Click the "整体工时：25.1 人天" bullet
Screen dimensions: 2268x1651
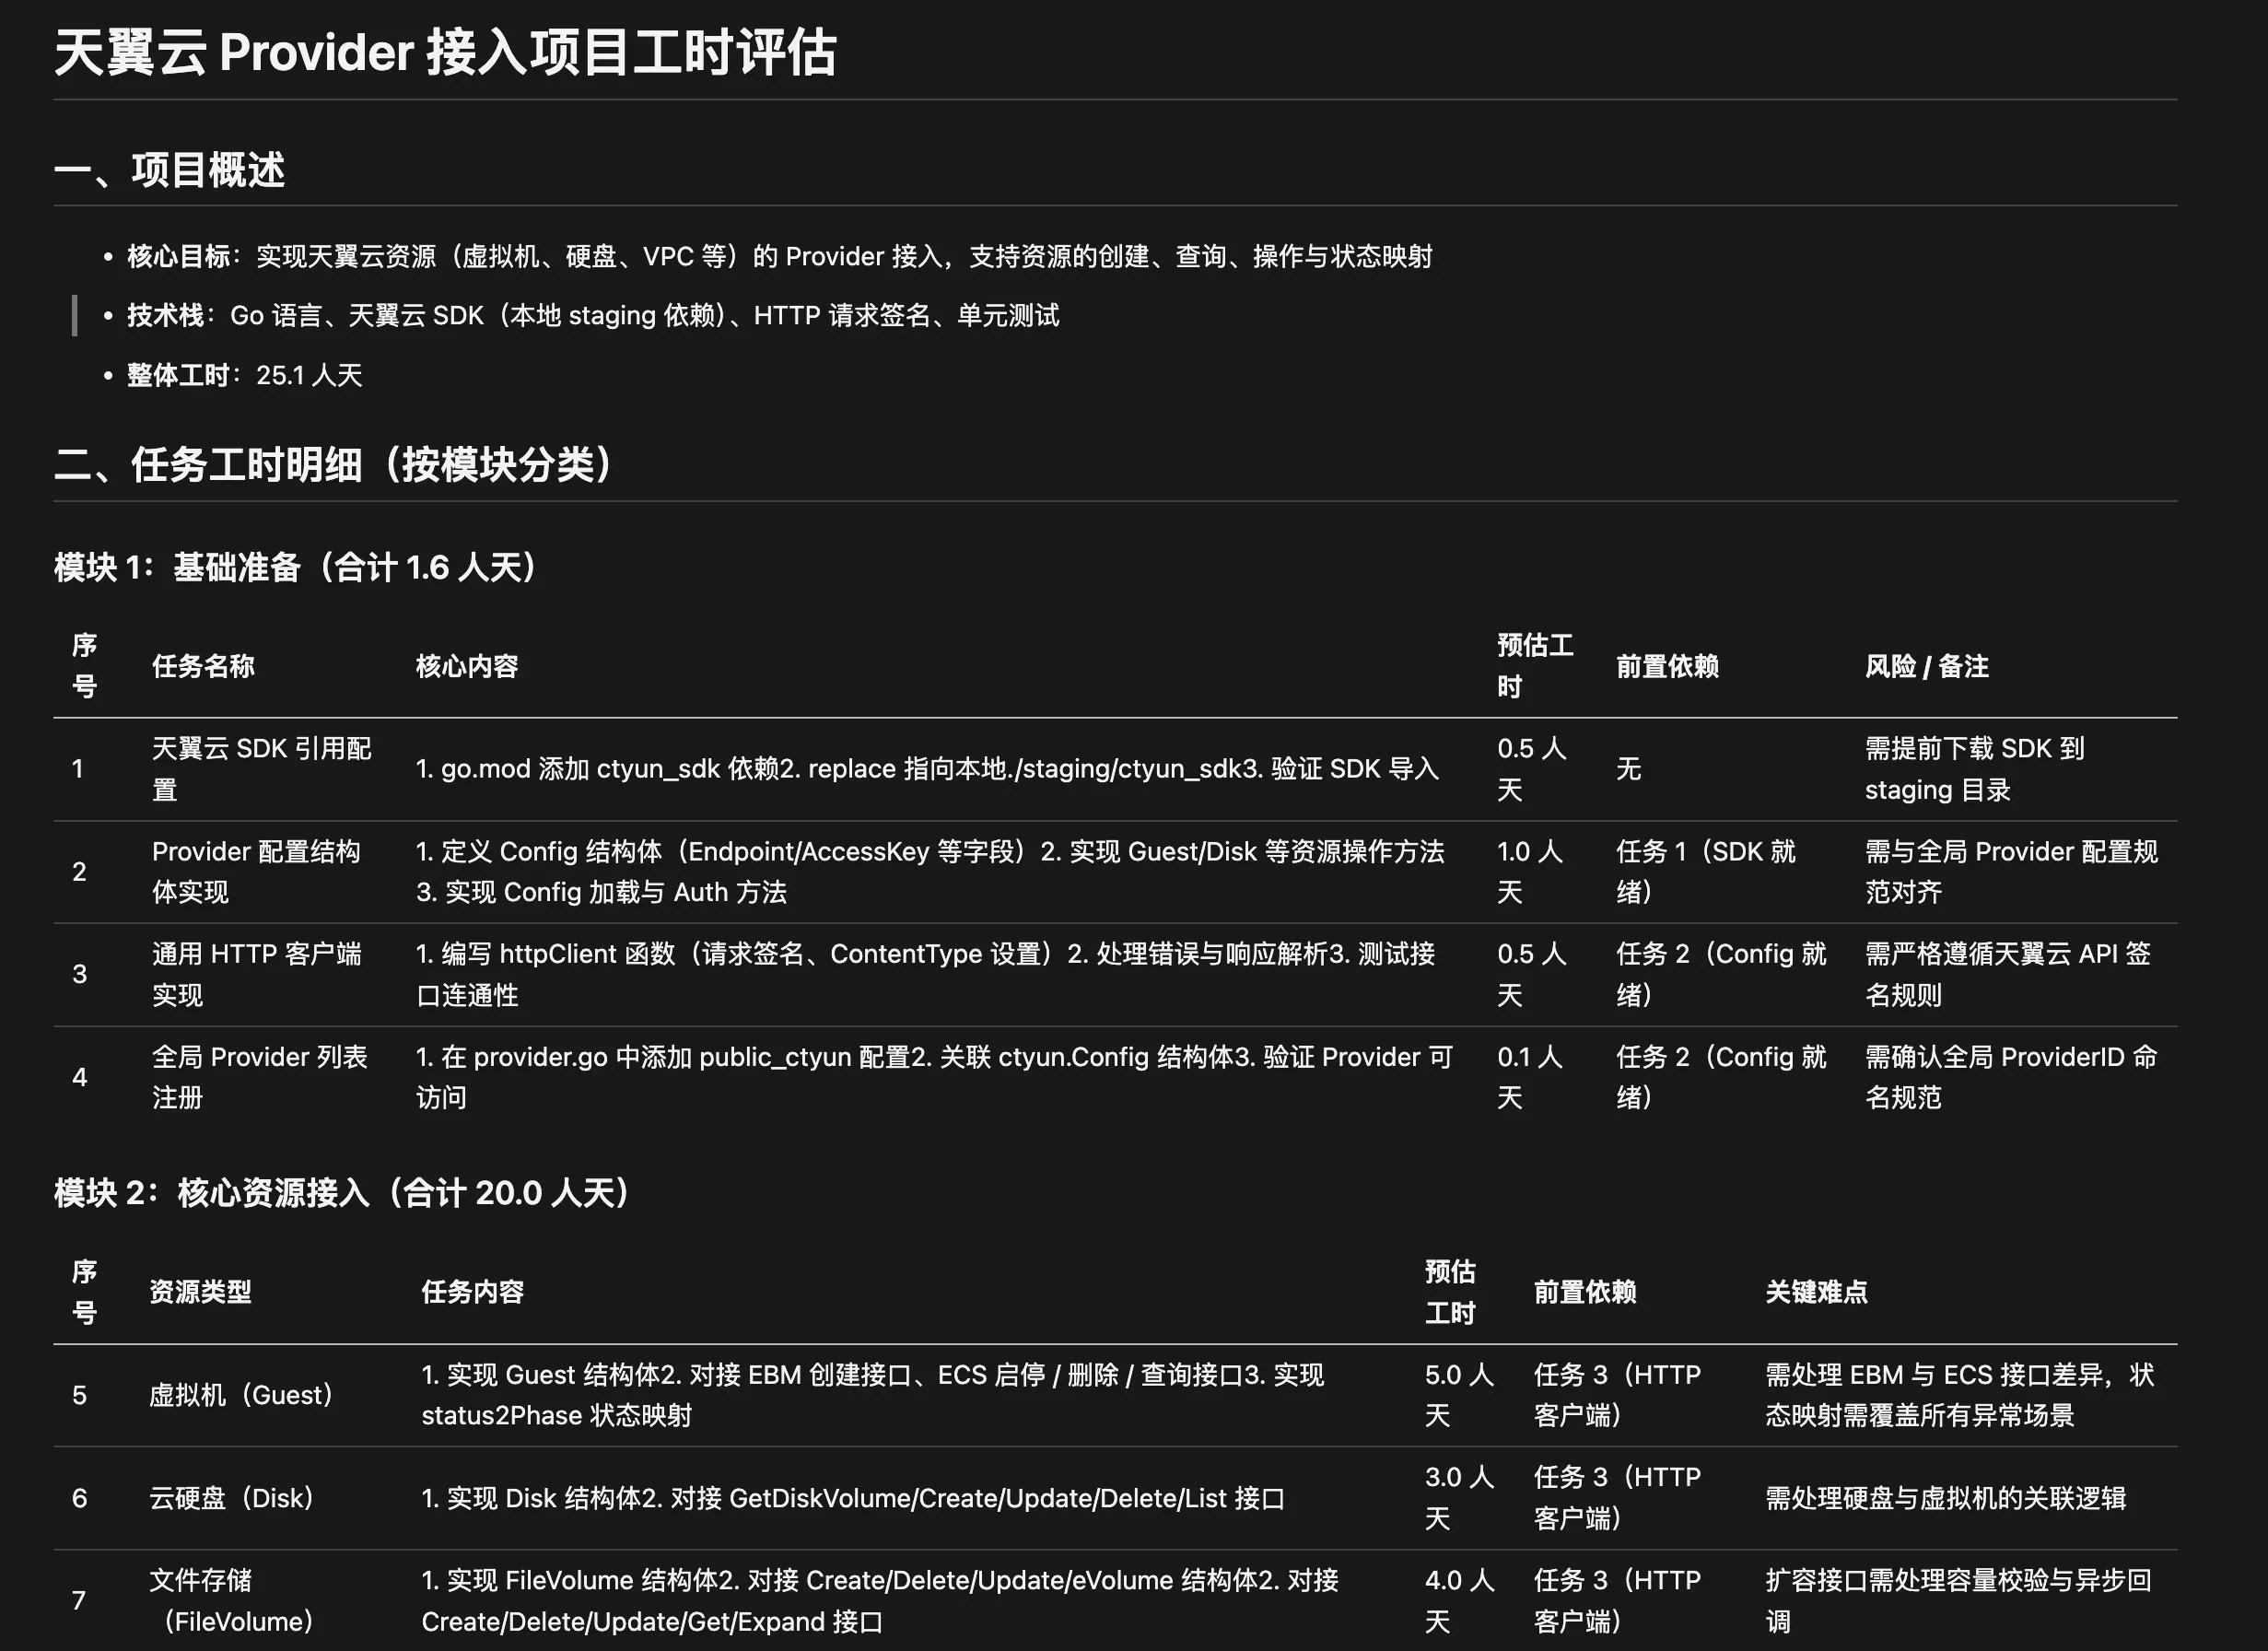pos(244,376)
